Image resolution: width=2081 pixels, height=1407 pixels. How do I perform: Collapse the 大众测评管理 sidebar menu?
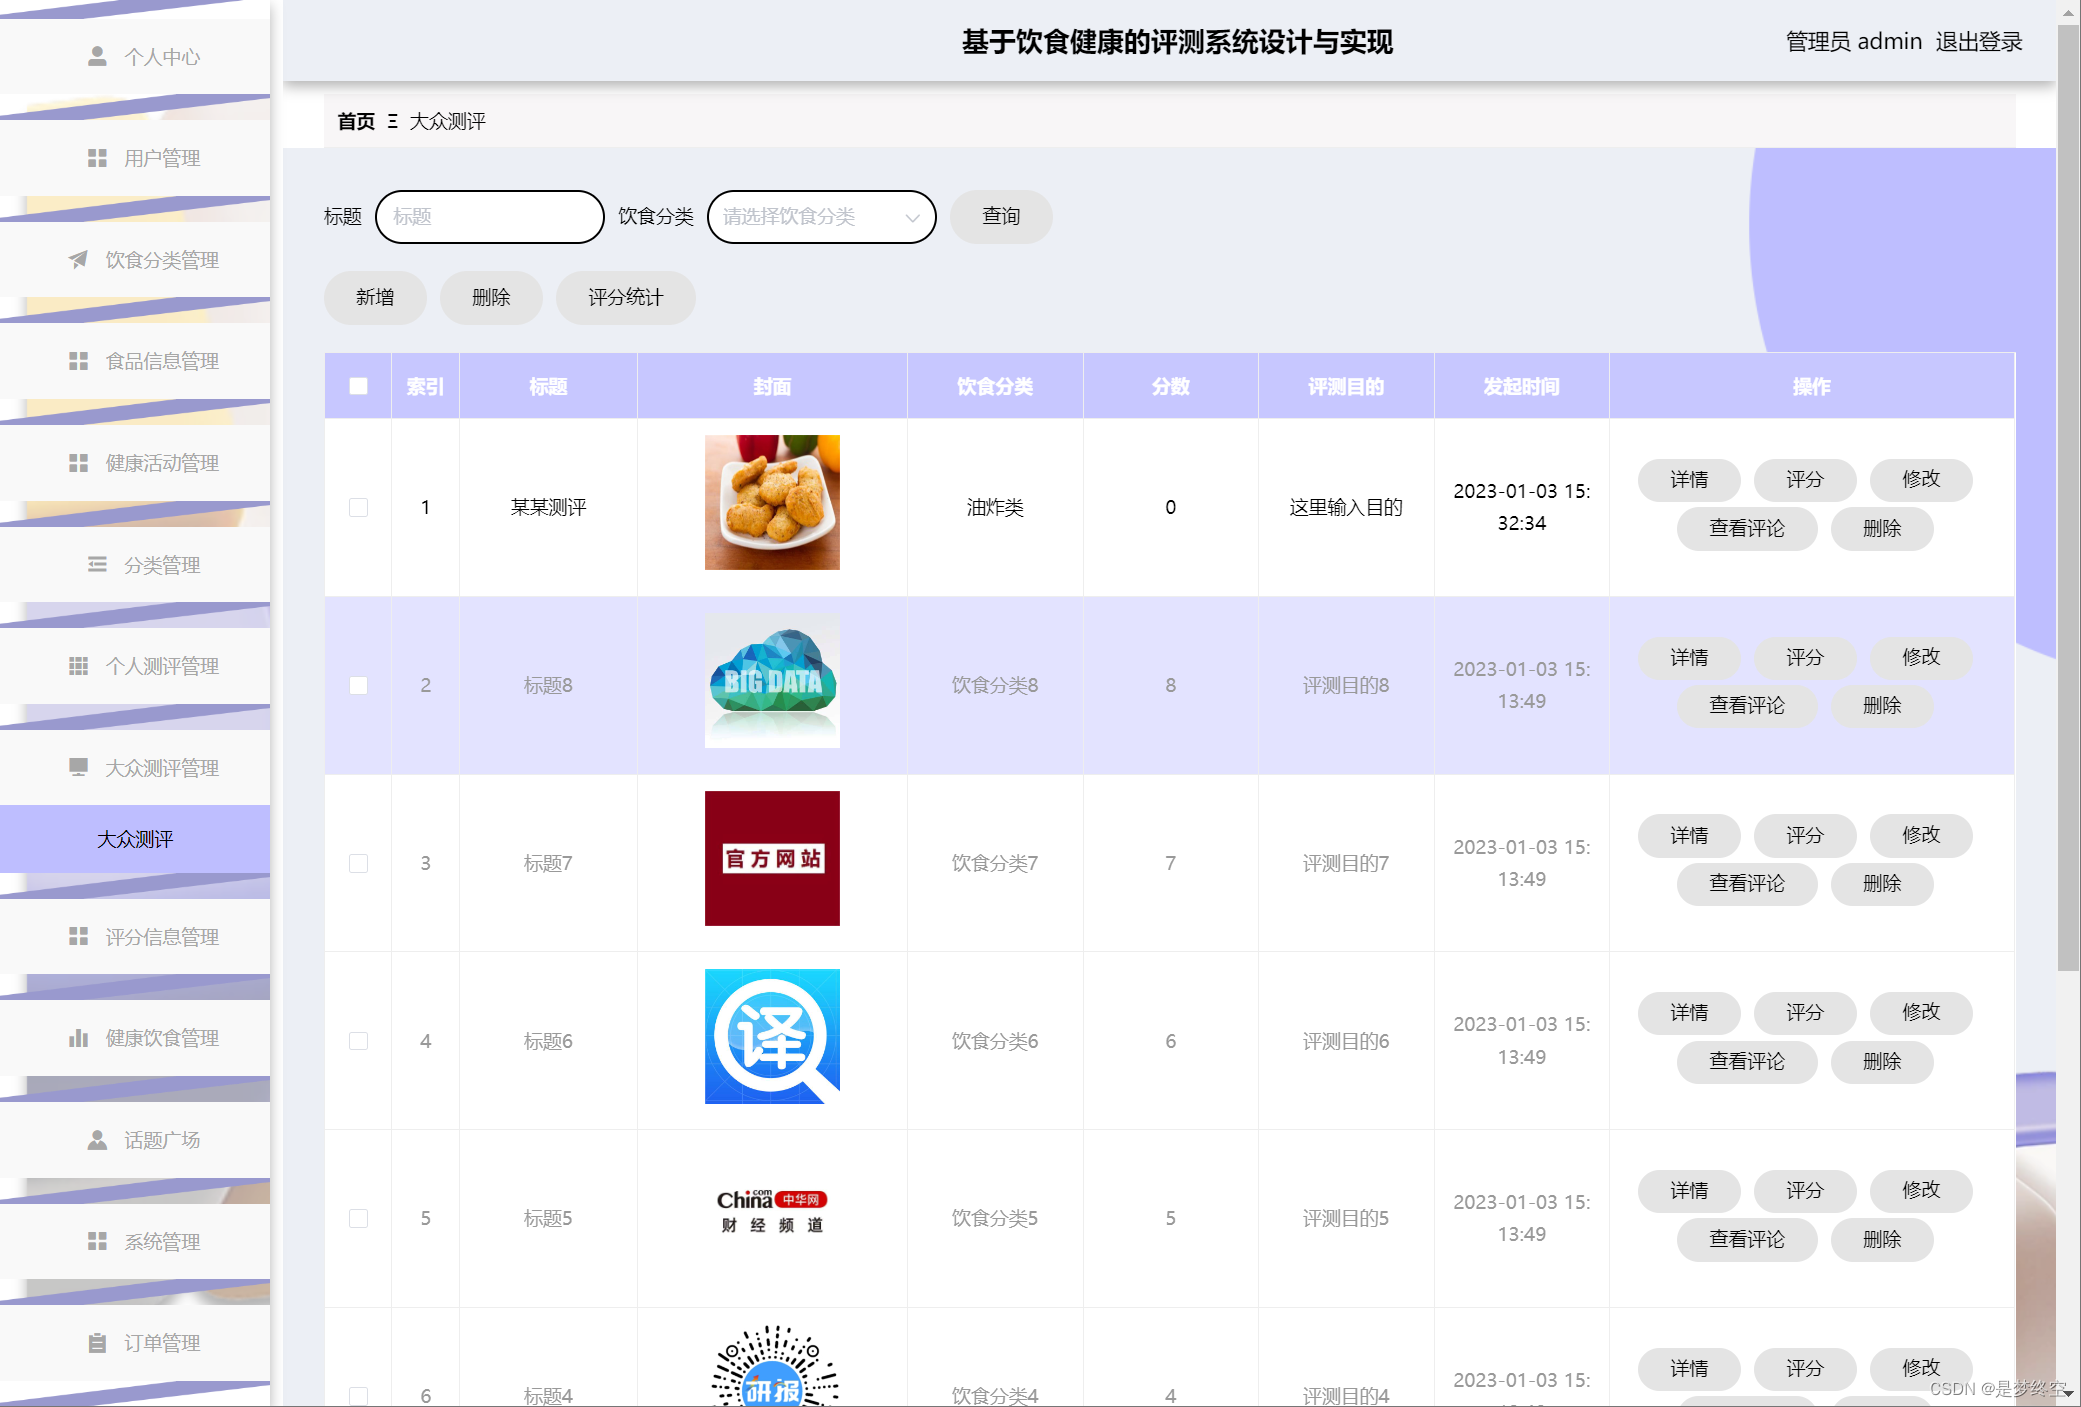point(135,768)
